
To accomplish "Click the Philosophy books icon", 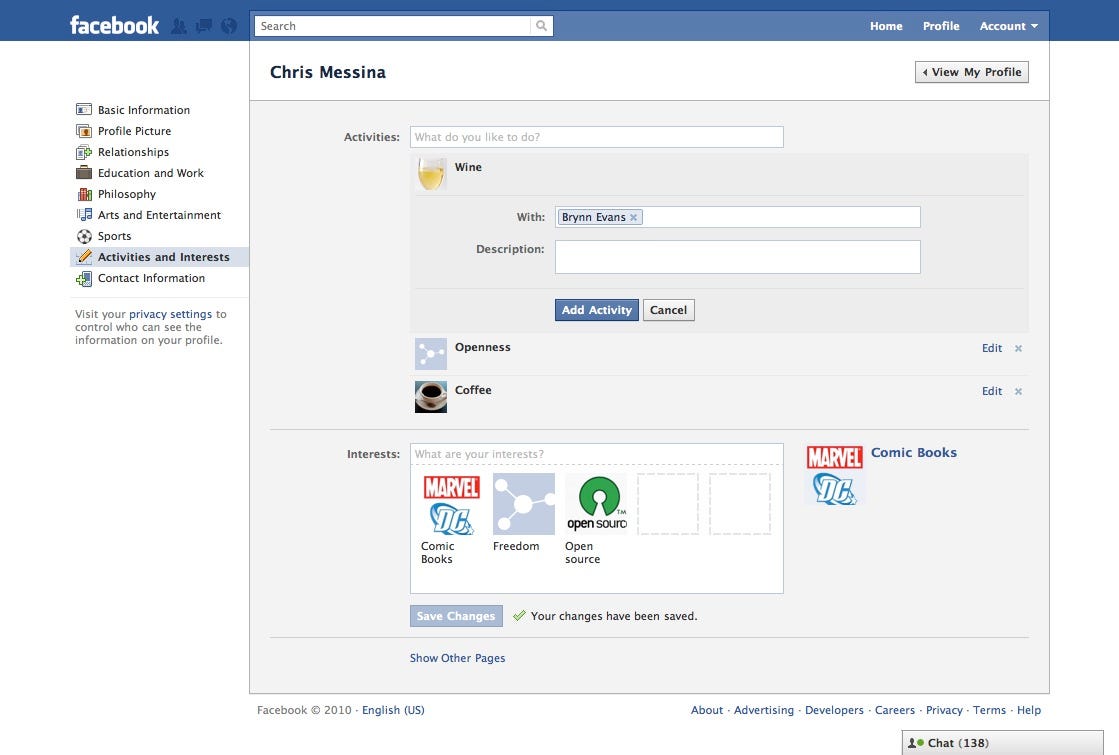I will coord(84,194).
